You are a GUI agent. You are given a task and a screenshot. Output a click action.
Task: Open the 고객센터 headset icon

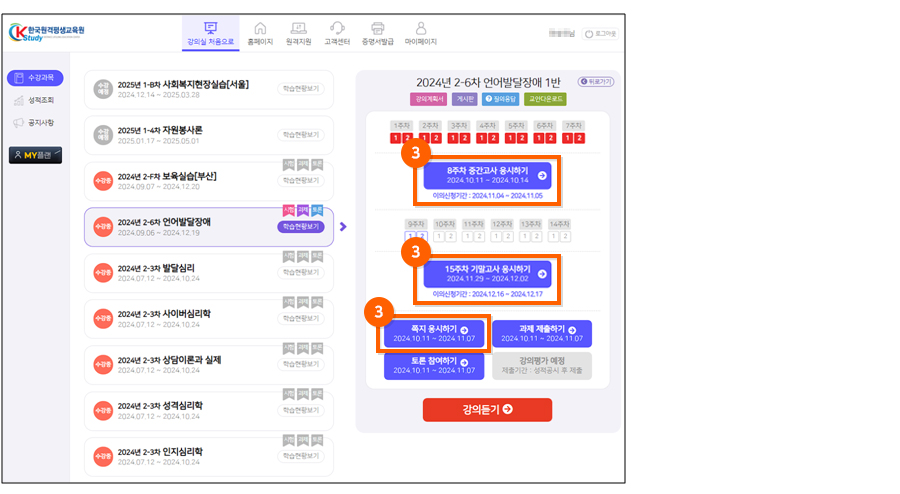(x=337, y=29)
